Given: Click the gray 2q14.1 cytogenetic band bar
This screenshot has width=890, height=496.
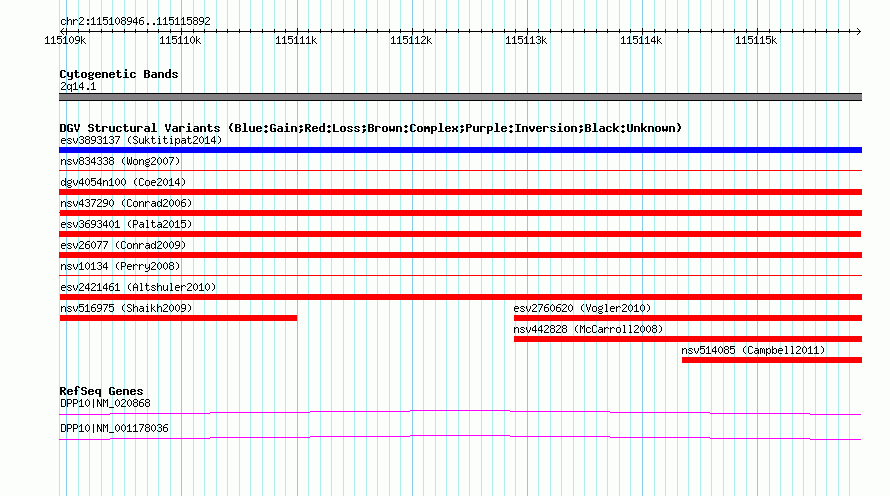Looking at the screenshot, I should (460, 97).
